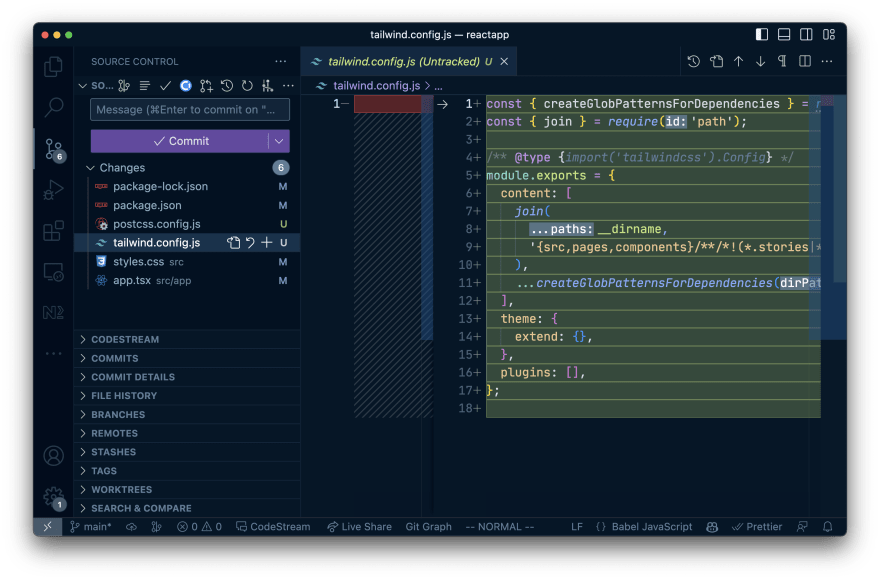Click Git Graph in the status bar

[x=428, y=527]
